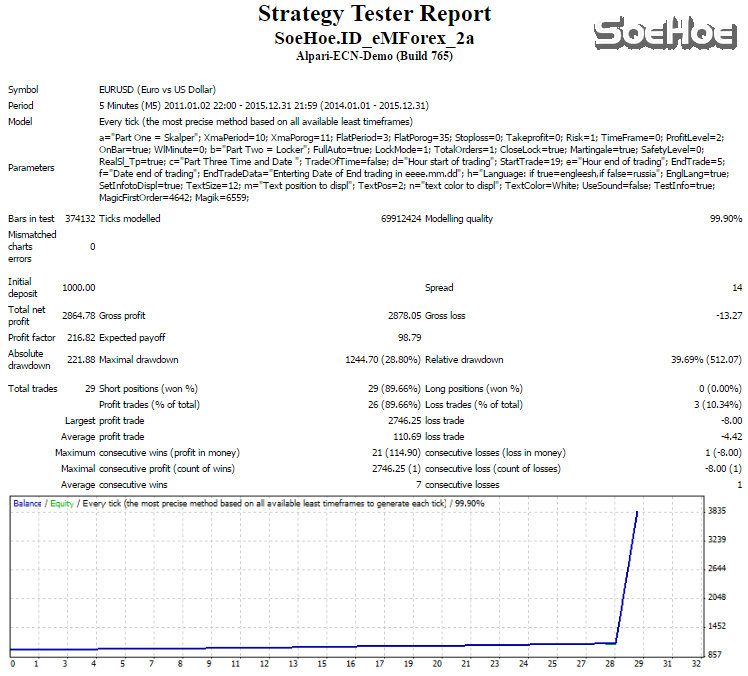
Task: Click the Modelling quality 99.90% value
Action: tap(725, 218)
